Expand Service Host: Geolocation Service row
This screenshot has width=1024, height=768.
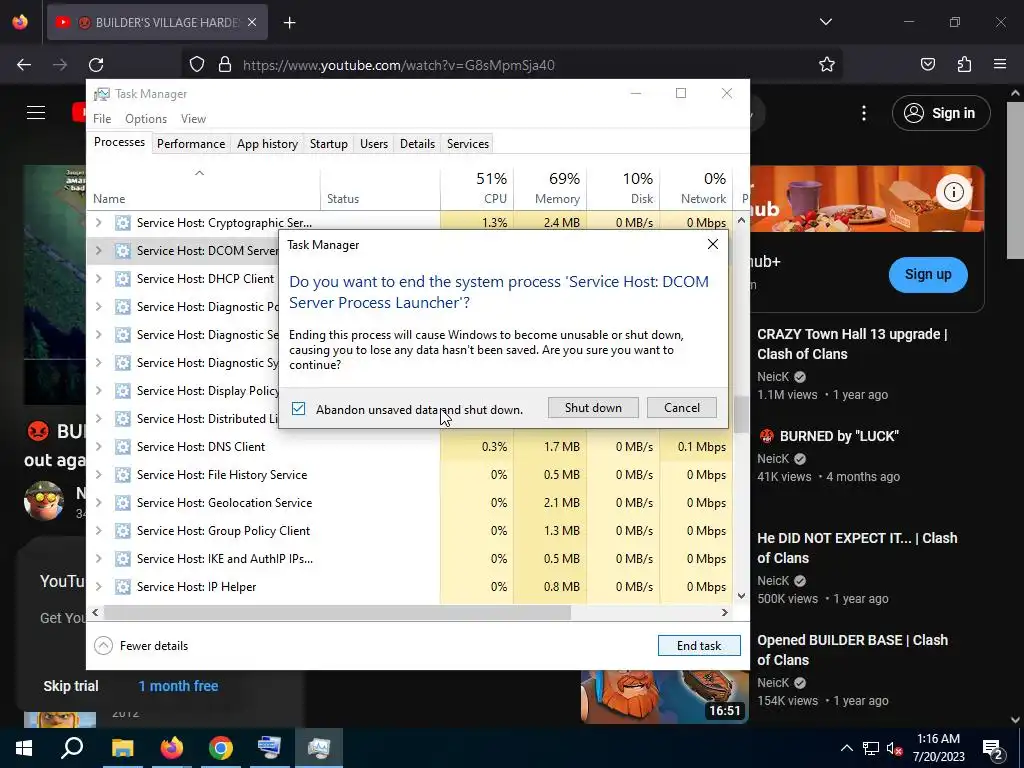click(x=99, y=503)
